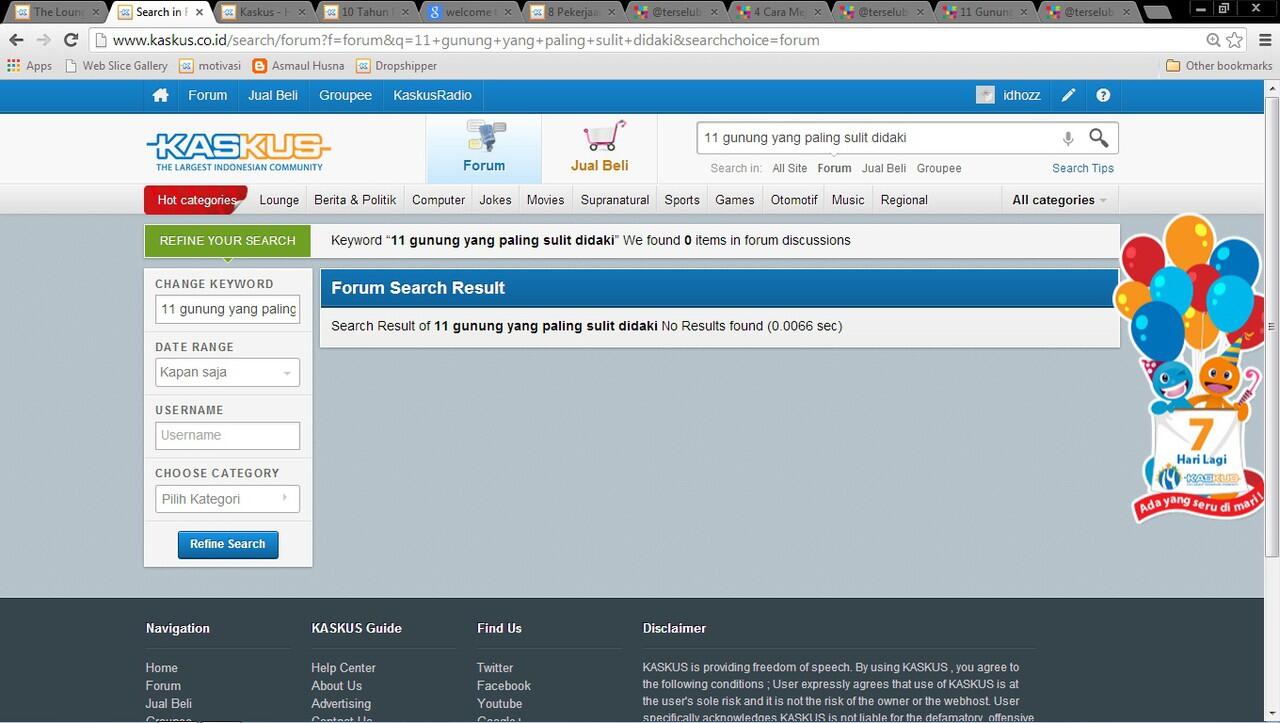Open Other bookmarks folder

point(1219,66)
